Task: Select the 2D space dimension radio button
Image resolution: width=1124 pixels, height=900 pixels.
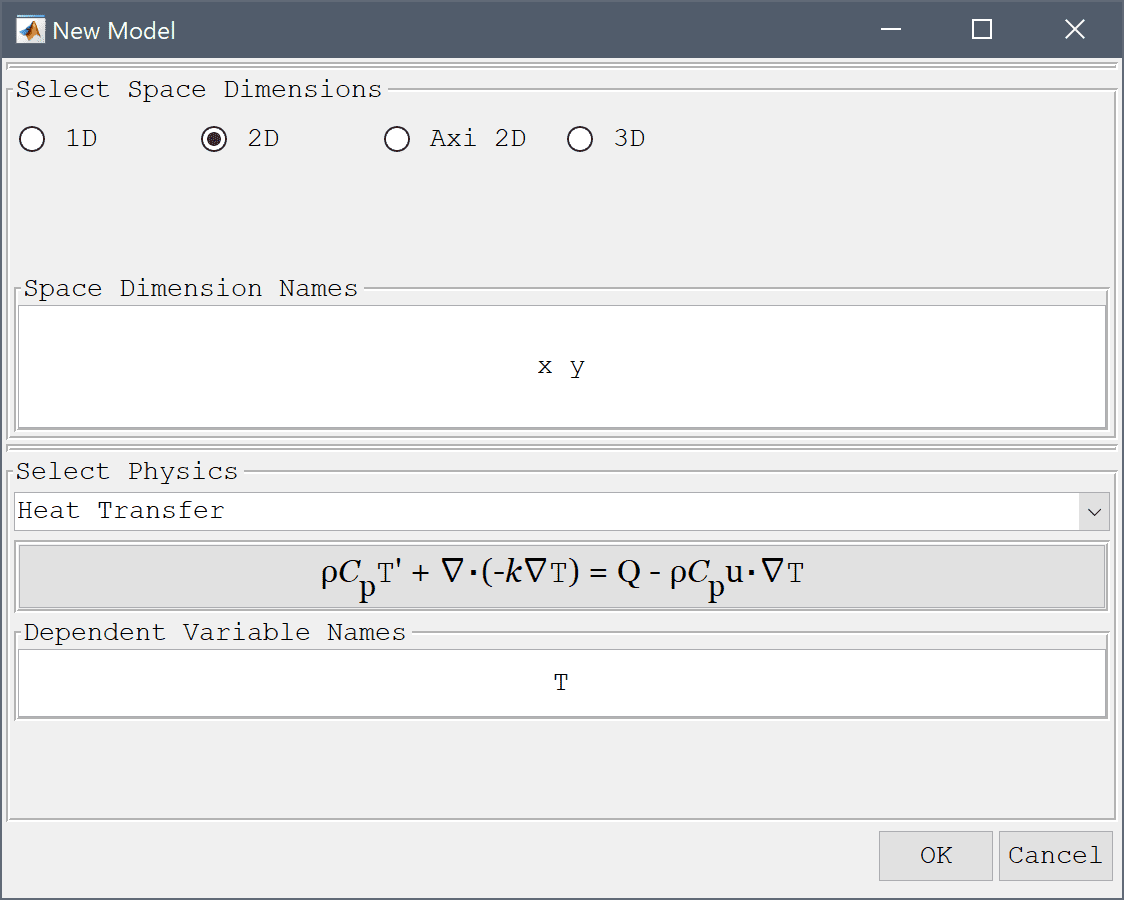Action: (x=214, y=139)
